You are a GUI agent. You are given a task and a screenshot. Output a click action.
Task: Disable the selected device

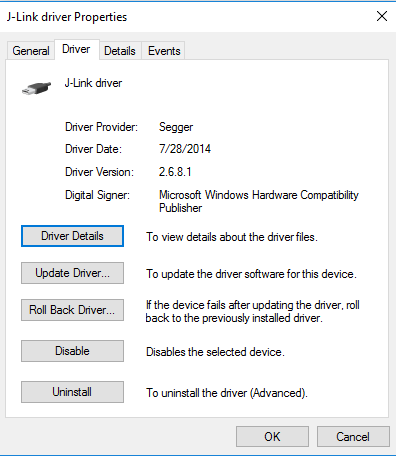[x=72, y=351]
